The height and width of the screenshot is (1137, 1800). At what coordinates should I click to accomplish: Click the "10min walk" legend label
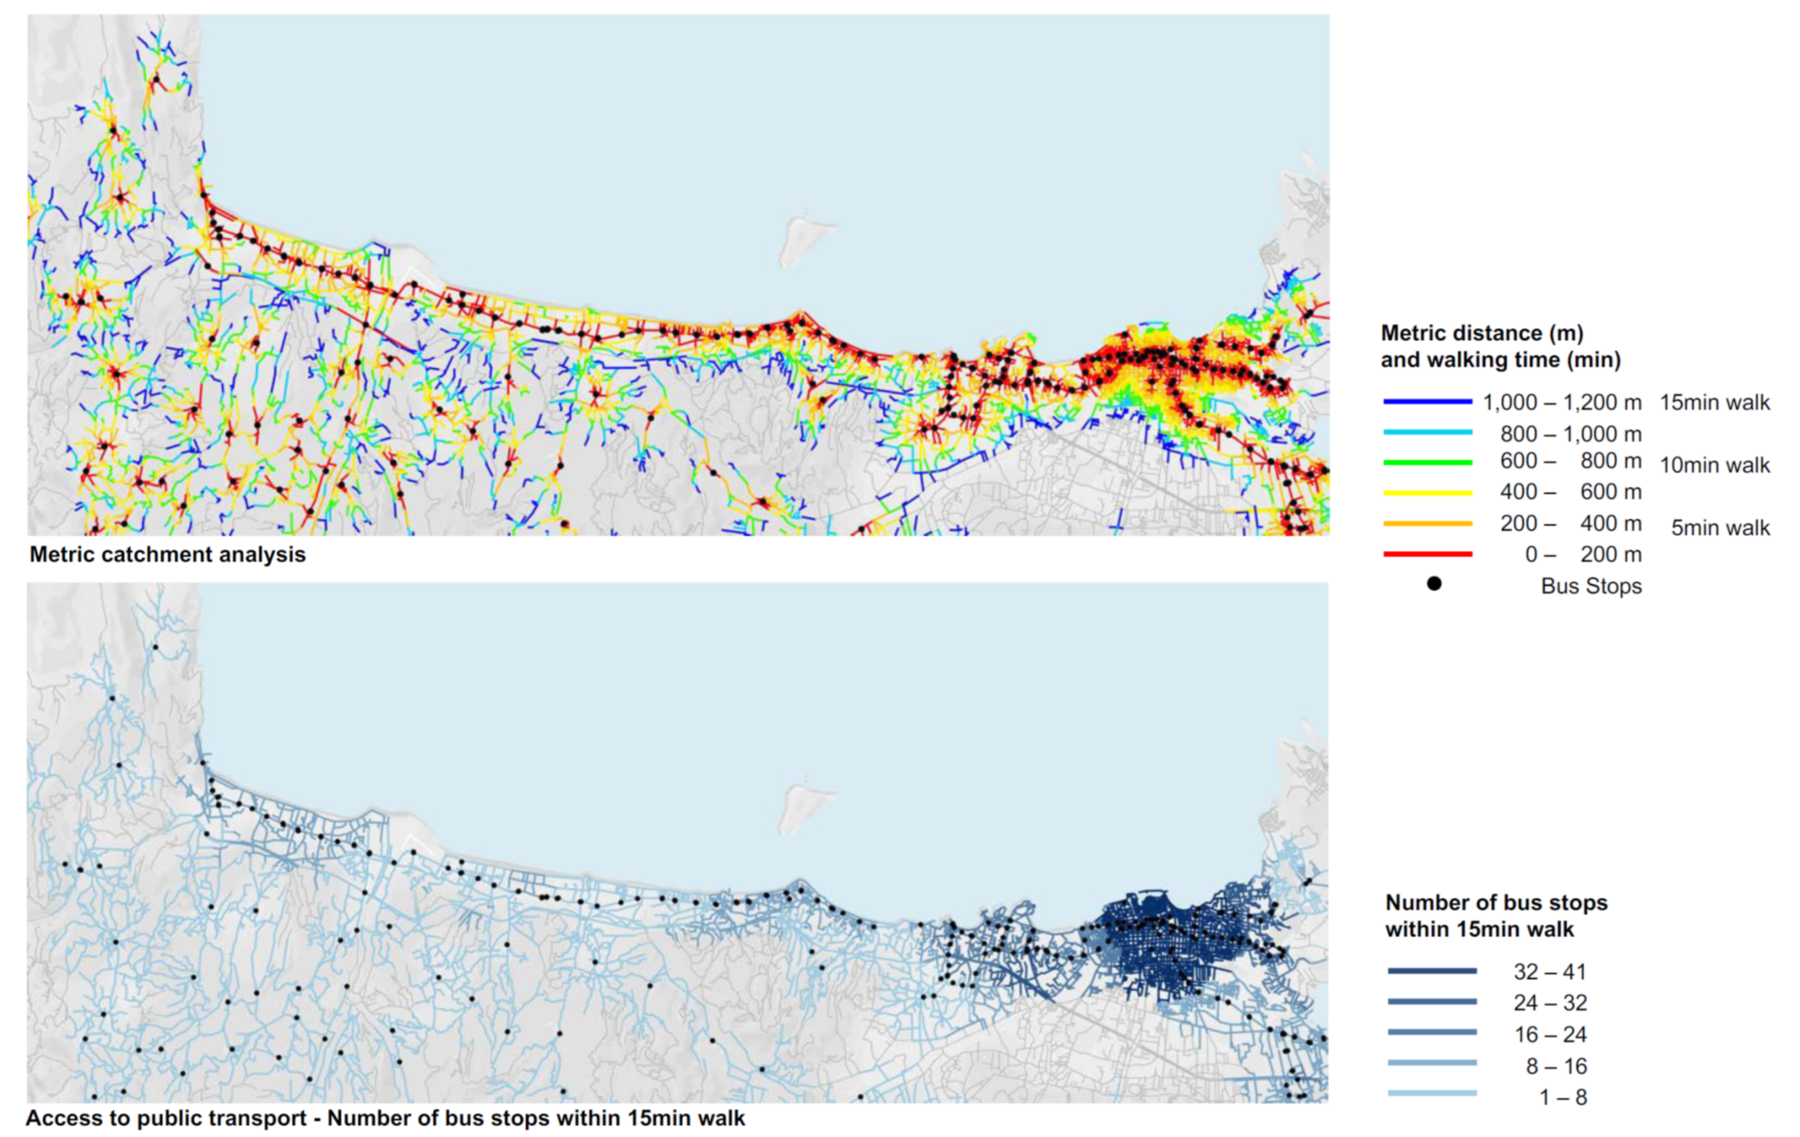1714,465
